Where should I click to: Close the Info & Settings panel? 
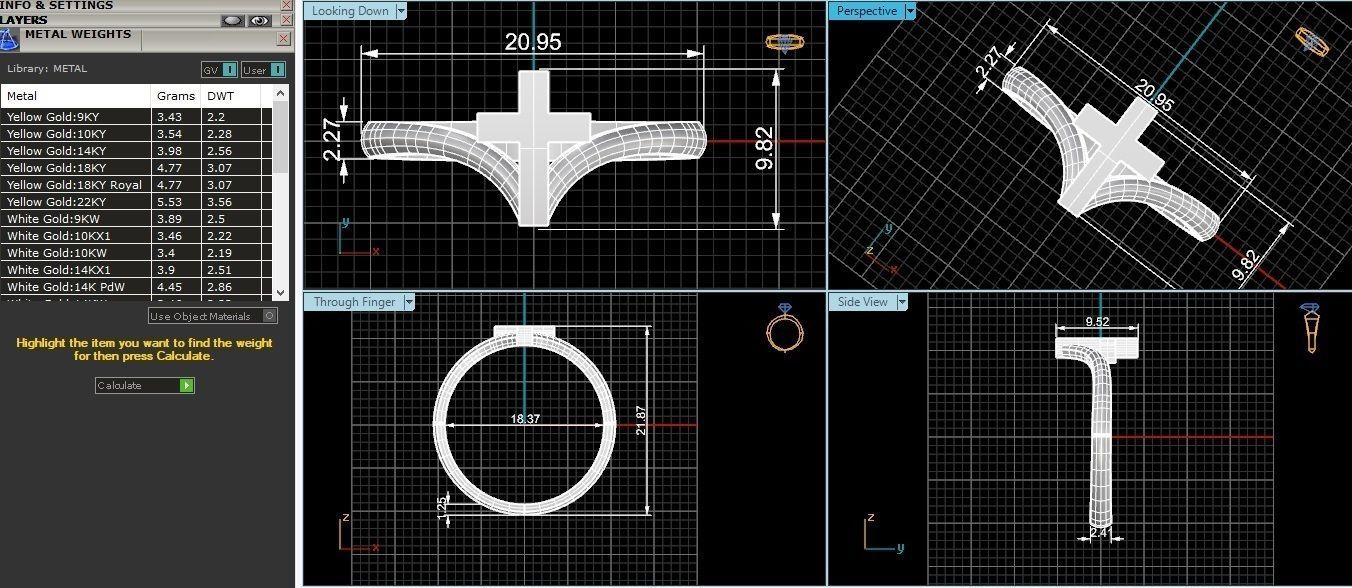click(287, 5)
